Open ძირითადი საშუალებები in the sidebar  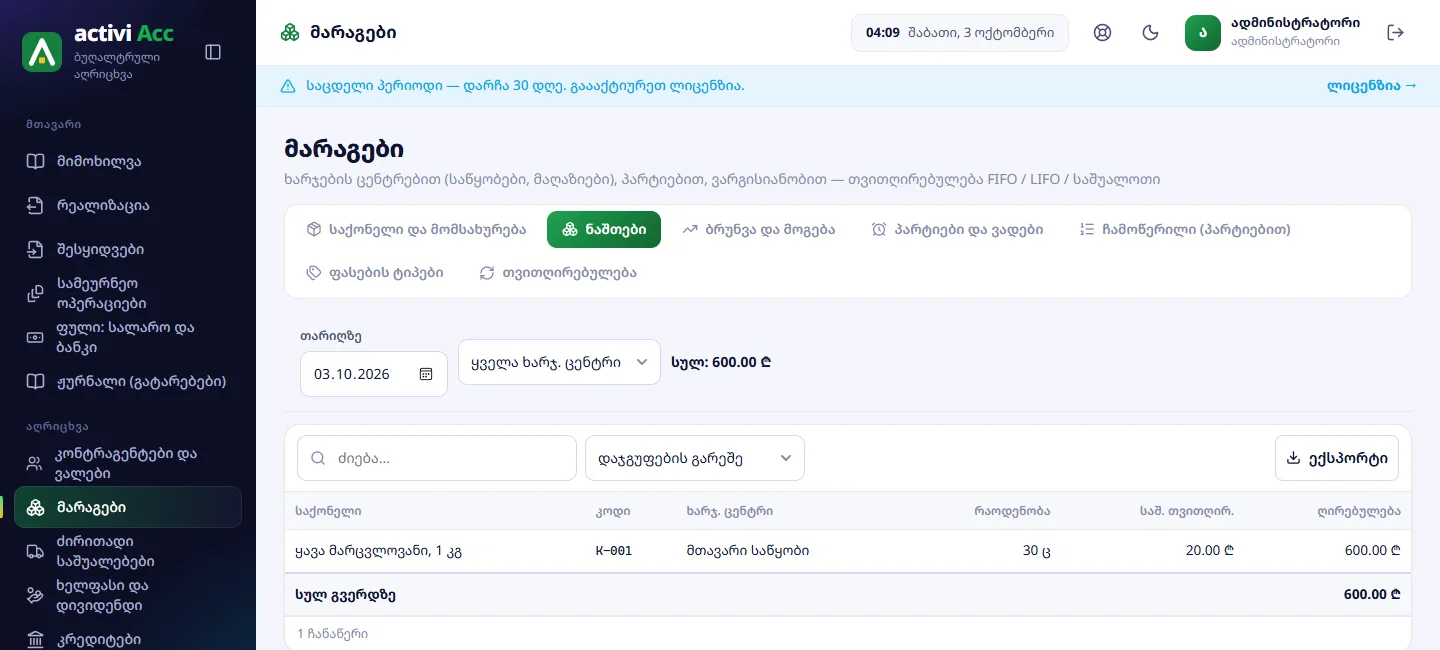(128, 551)
